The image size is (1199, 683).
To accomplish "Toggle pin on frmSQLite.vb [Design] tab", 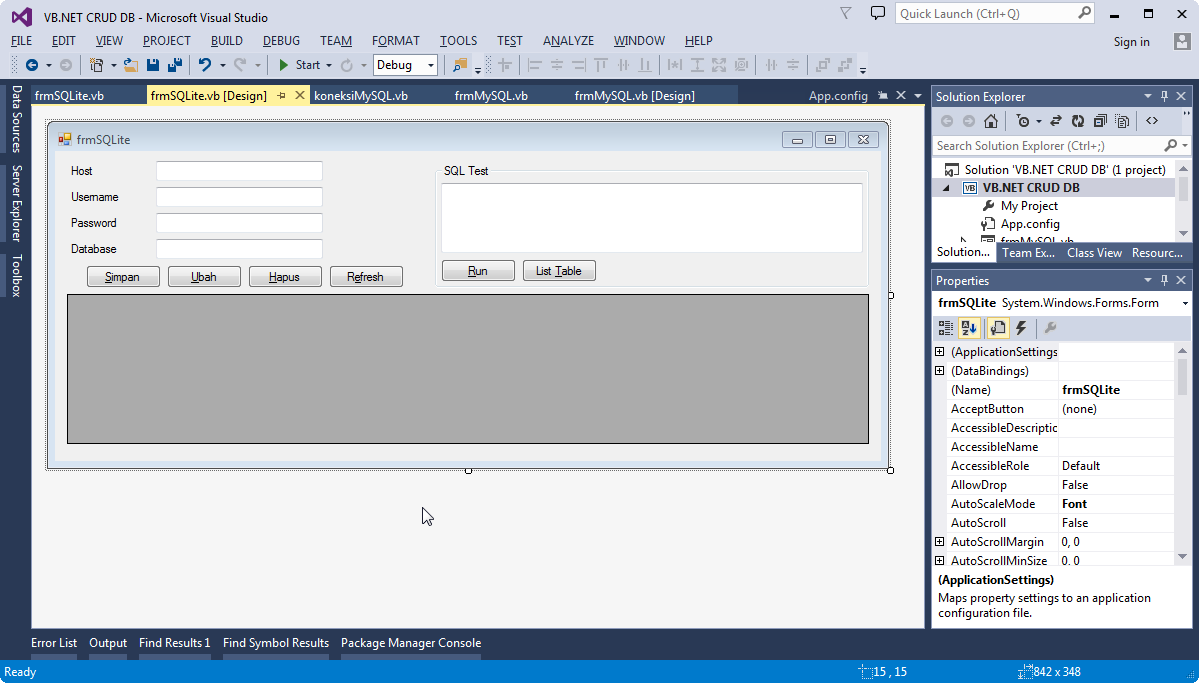I will [x=281, y=96].
